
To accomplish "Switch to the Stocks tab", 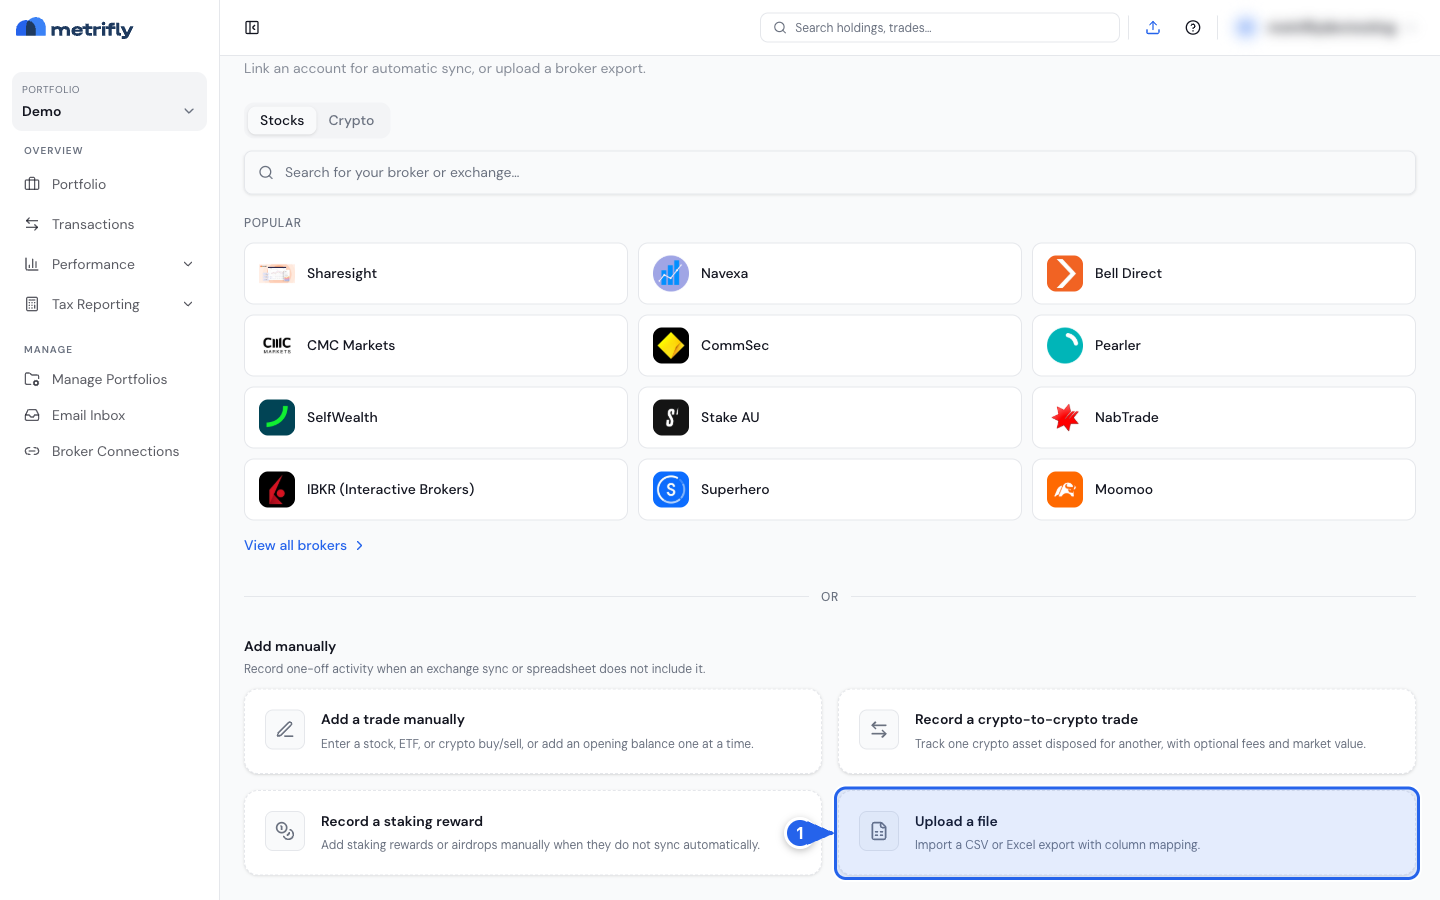I will [282, 120].
